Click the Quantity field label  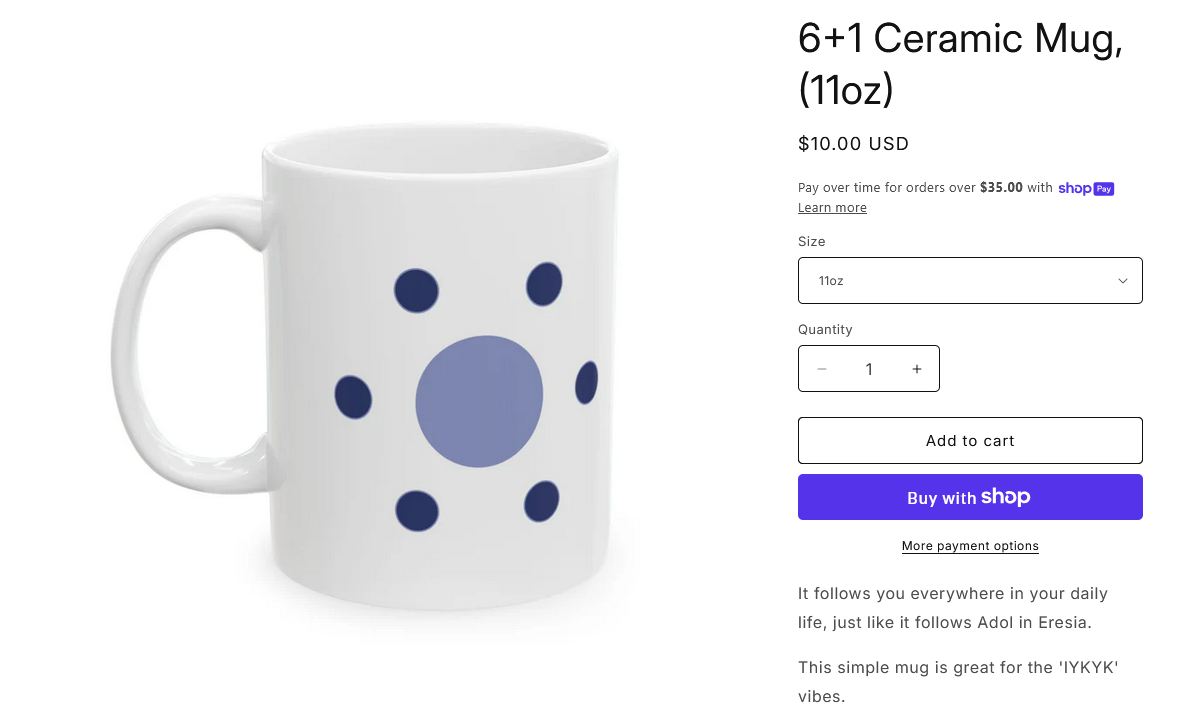825,329
